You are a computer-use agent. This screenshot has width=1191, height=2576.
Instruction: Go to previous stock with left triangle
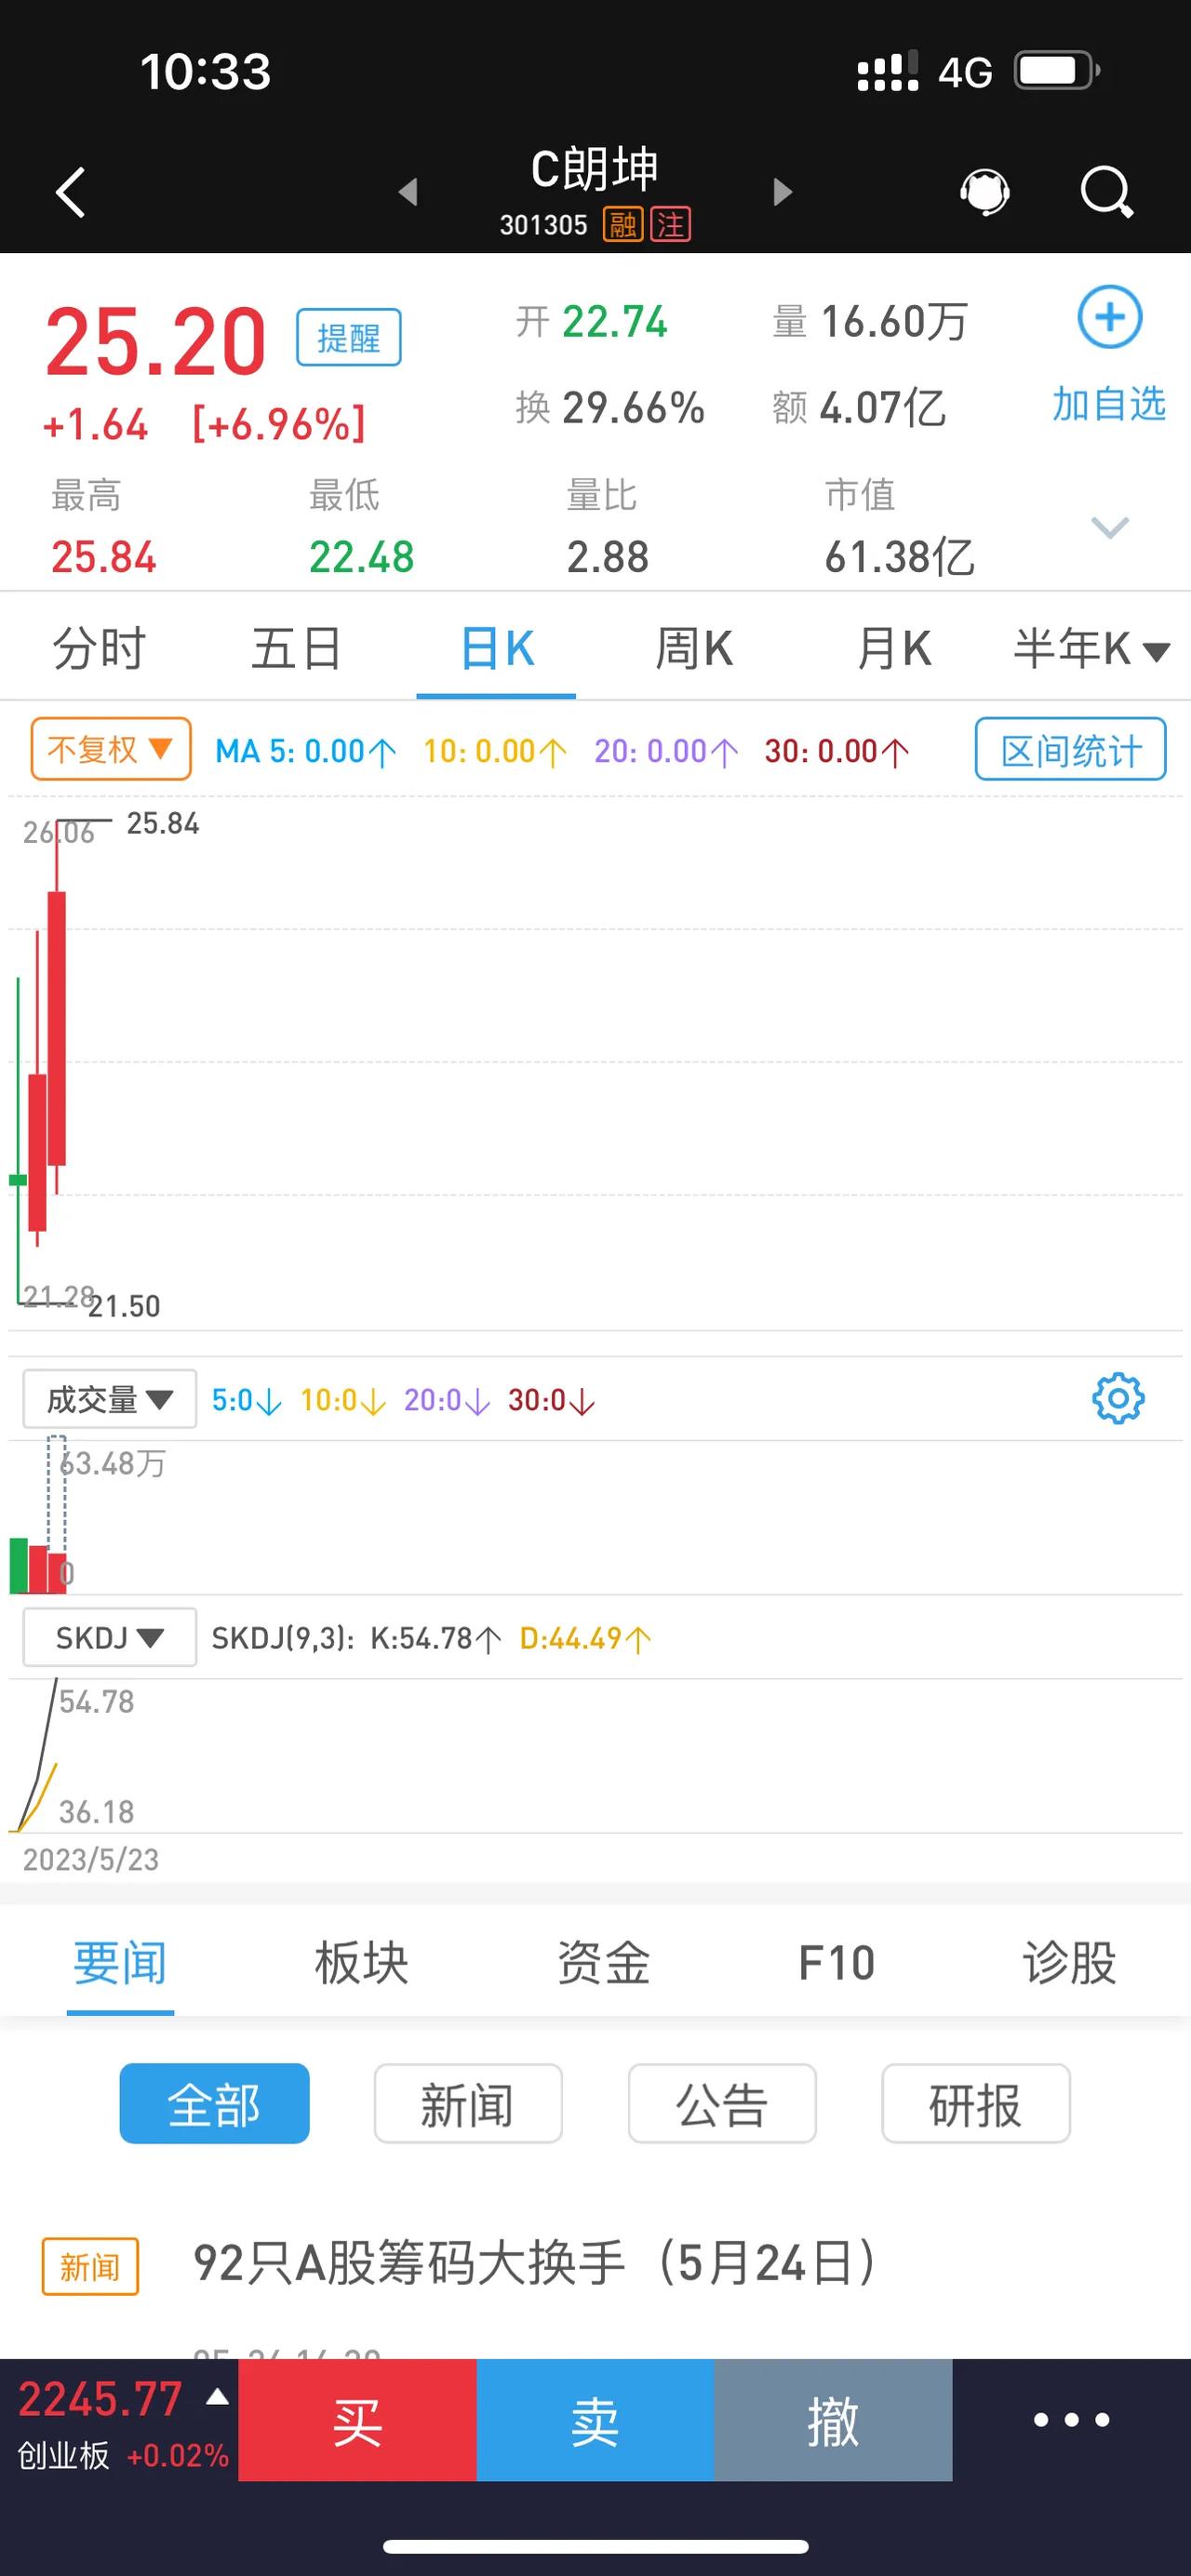(x=408, y=192)
